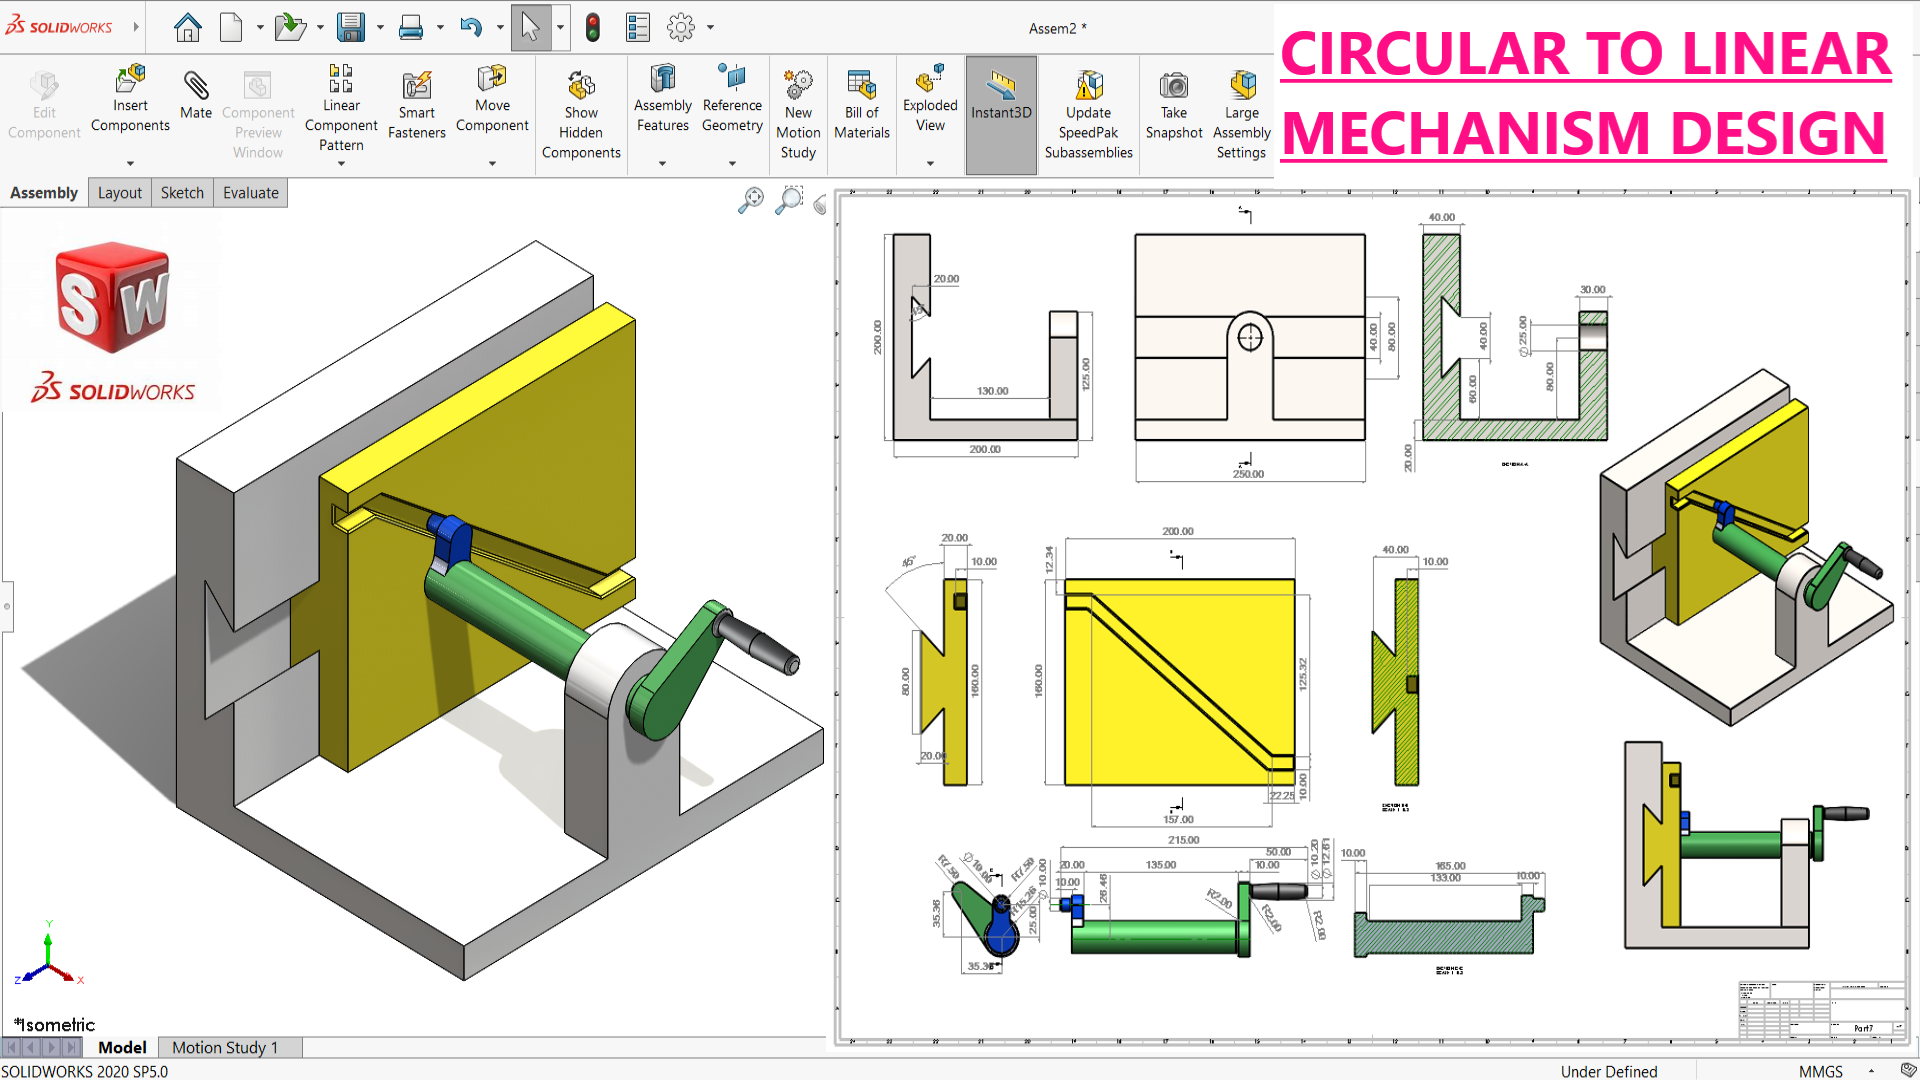Viewport: 1920px width, 1080px height.
Task: Click Take Snapshot camera icon
Action: 1173,87
